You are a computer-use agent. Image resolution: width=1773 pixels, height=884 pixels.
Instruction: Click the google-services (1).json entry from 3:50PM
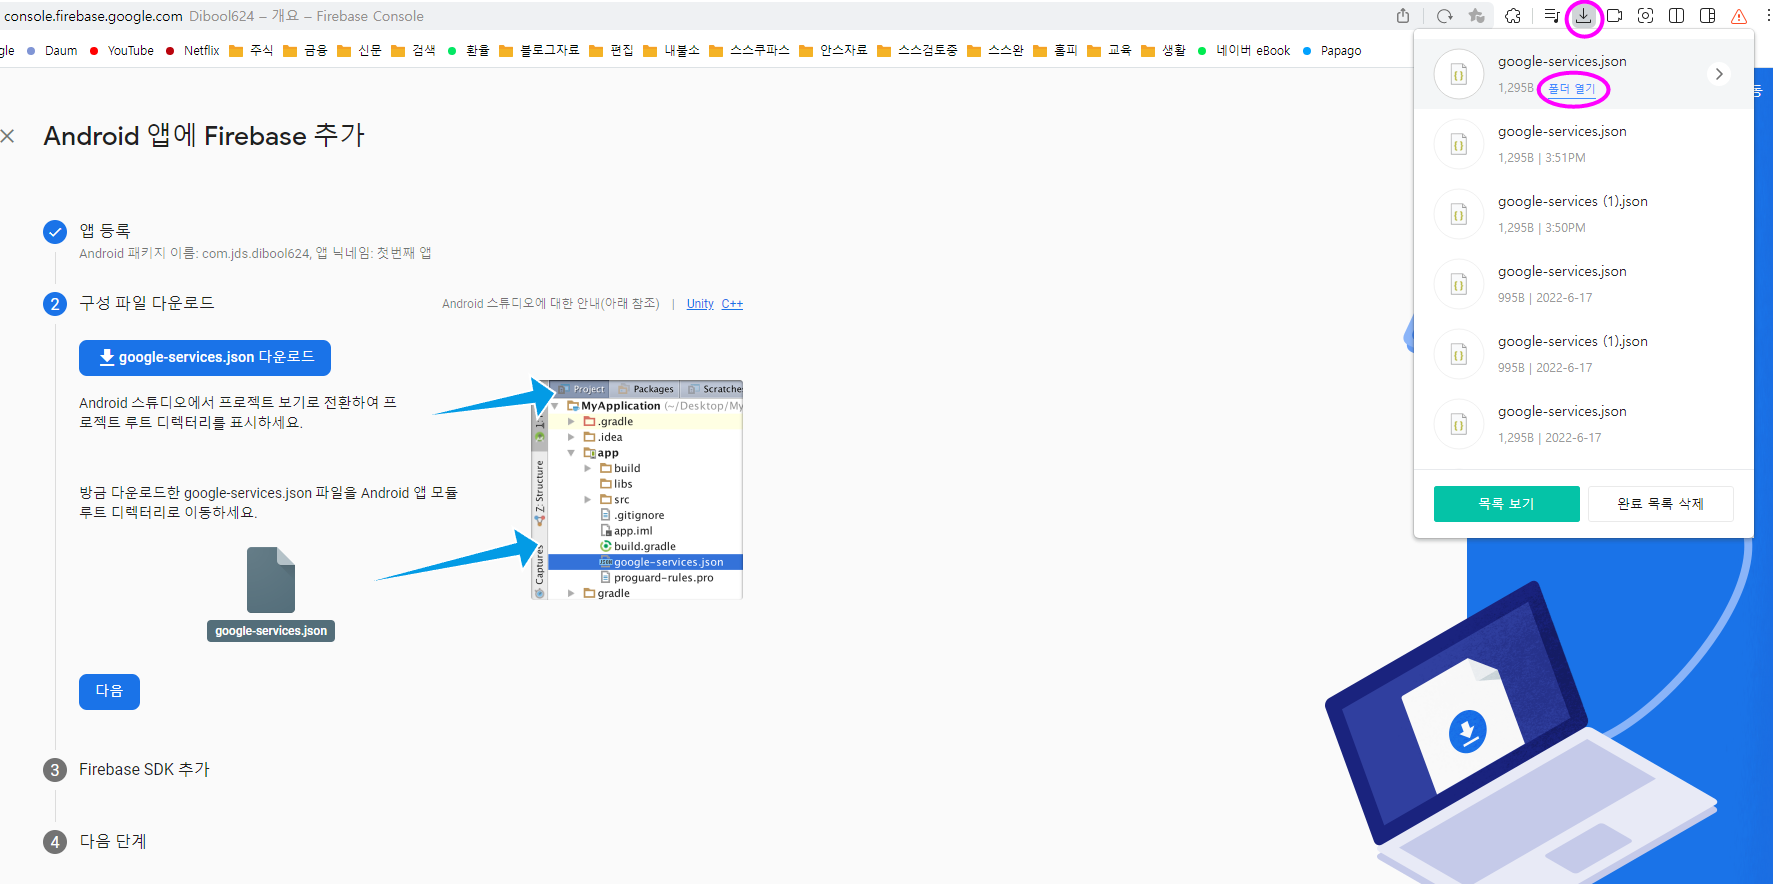point(1584,214)
